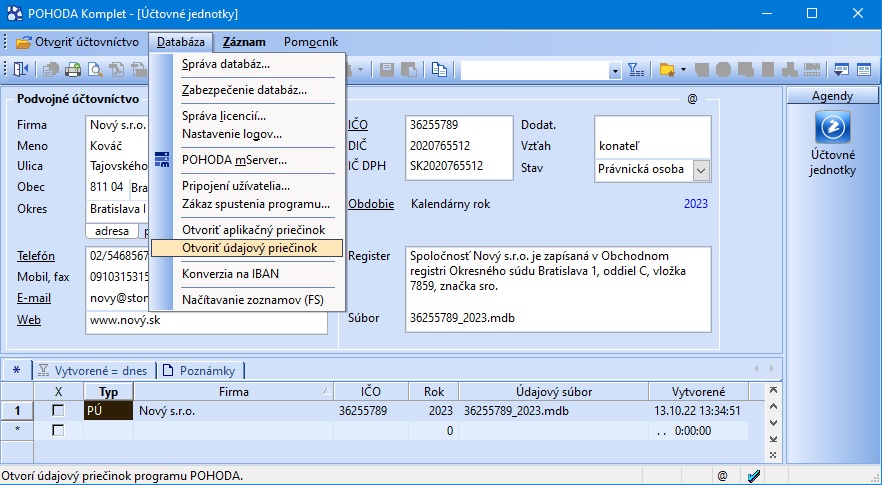The width and height of the screenshot is (882, 485).
Task: Click the Telefón label link
Action: click(x=36, y=256)
